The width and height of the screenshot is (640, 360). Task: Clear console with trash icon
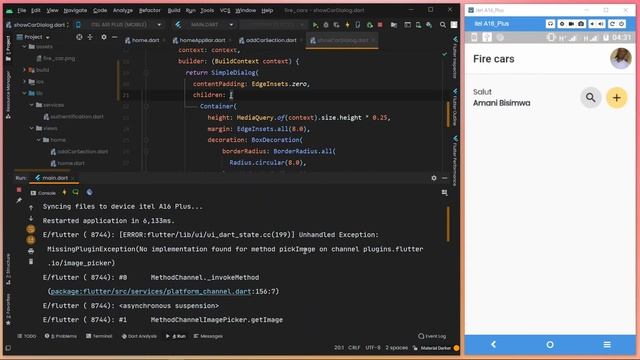point(31,262)
